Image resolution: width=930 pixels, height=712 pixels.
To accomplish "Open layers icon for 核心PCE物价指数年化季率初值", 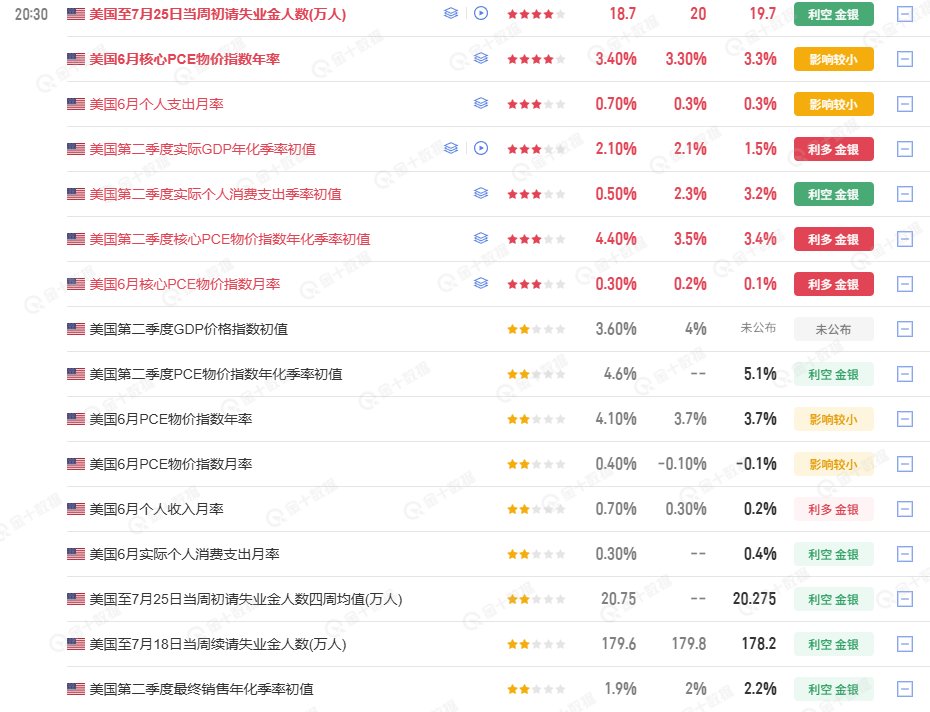I will 481,239.
